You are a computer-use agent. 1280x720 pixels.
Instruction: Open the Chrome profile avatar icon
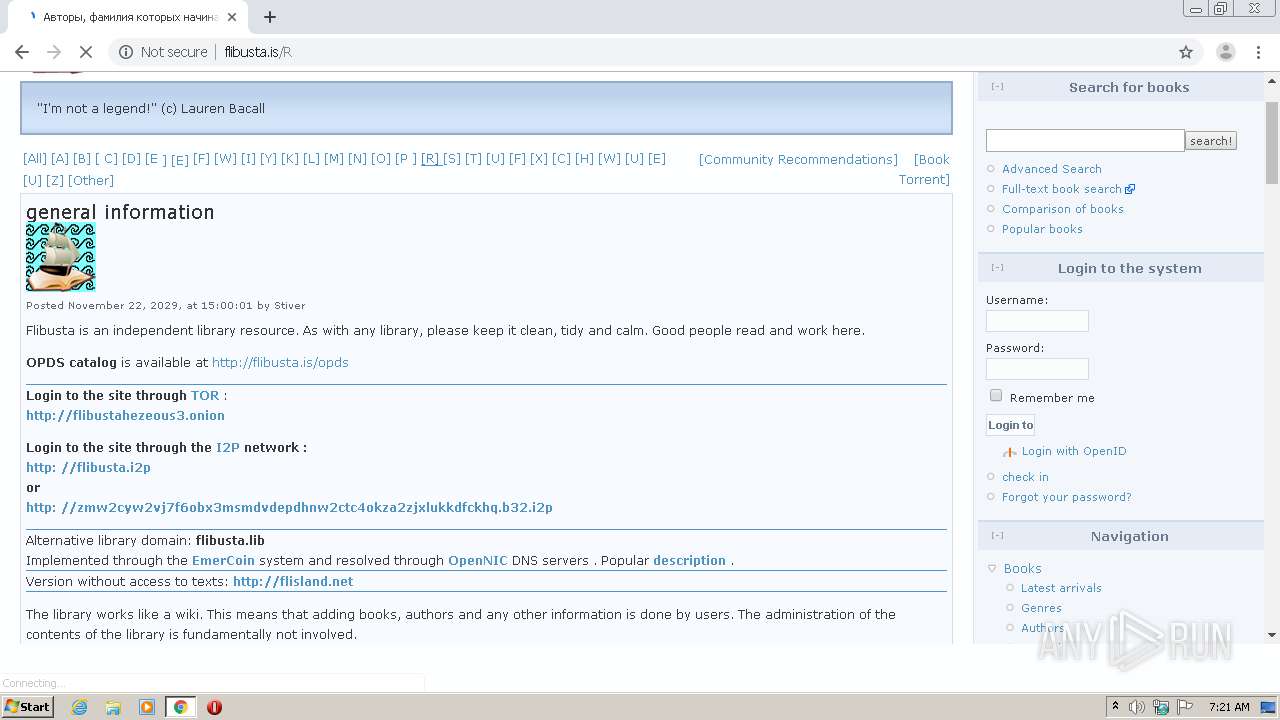[1225, 52]
